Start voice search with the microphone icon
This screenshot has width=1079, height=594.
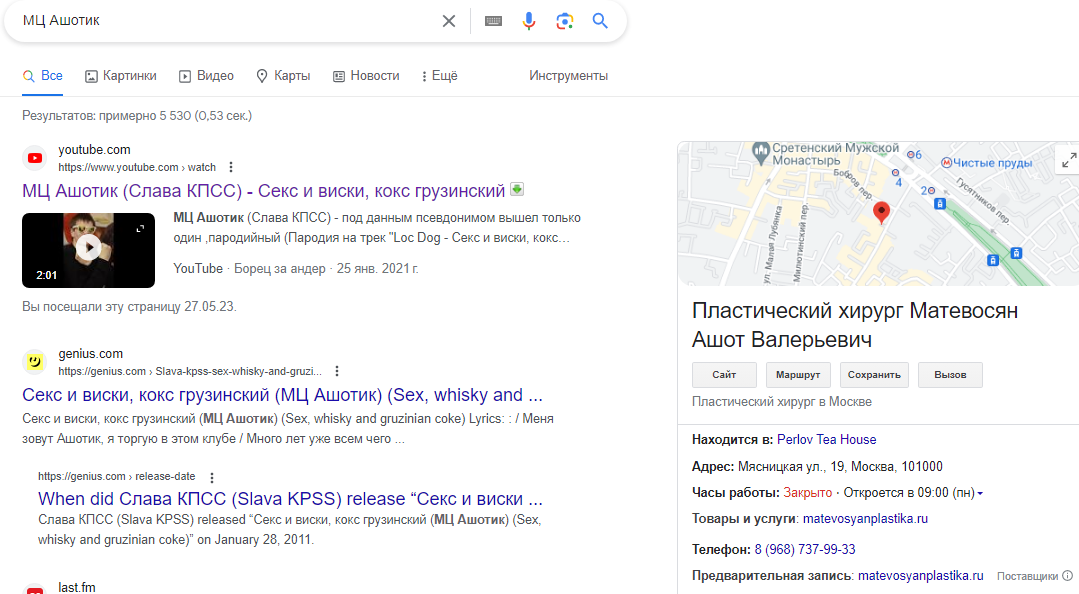coord(528,21)
